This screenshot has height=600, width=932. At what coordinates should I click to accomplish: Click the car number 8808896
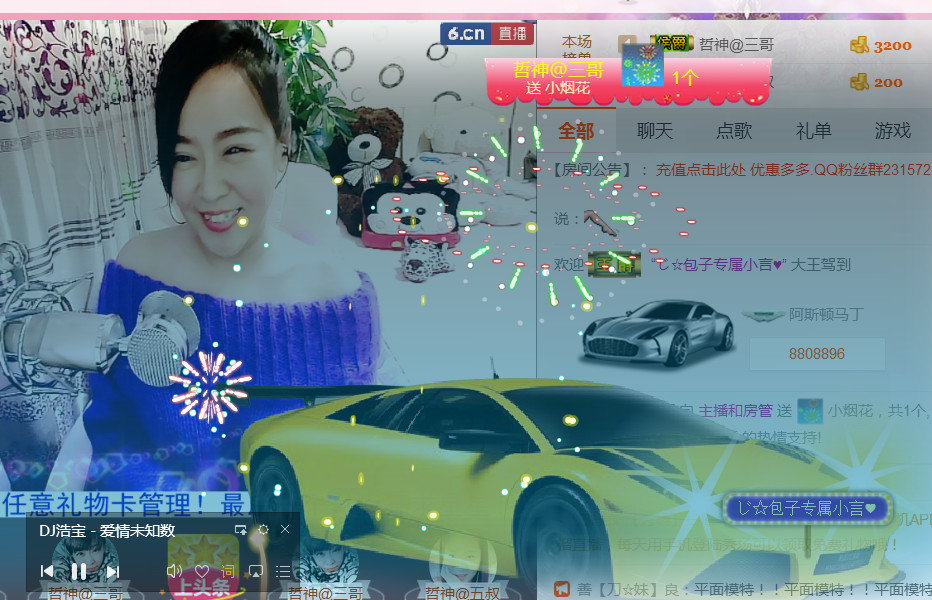[x=817, y=354]
